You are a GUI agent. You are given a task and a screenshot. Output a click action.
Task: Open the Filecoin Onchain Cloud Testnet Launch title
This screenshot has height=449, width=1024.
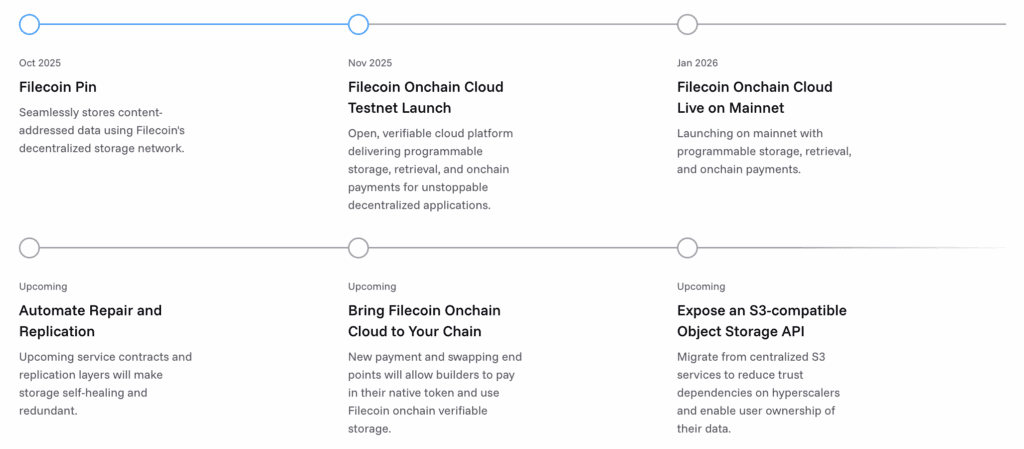point(425,97)
